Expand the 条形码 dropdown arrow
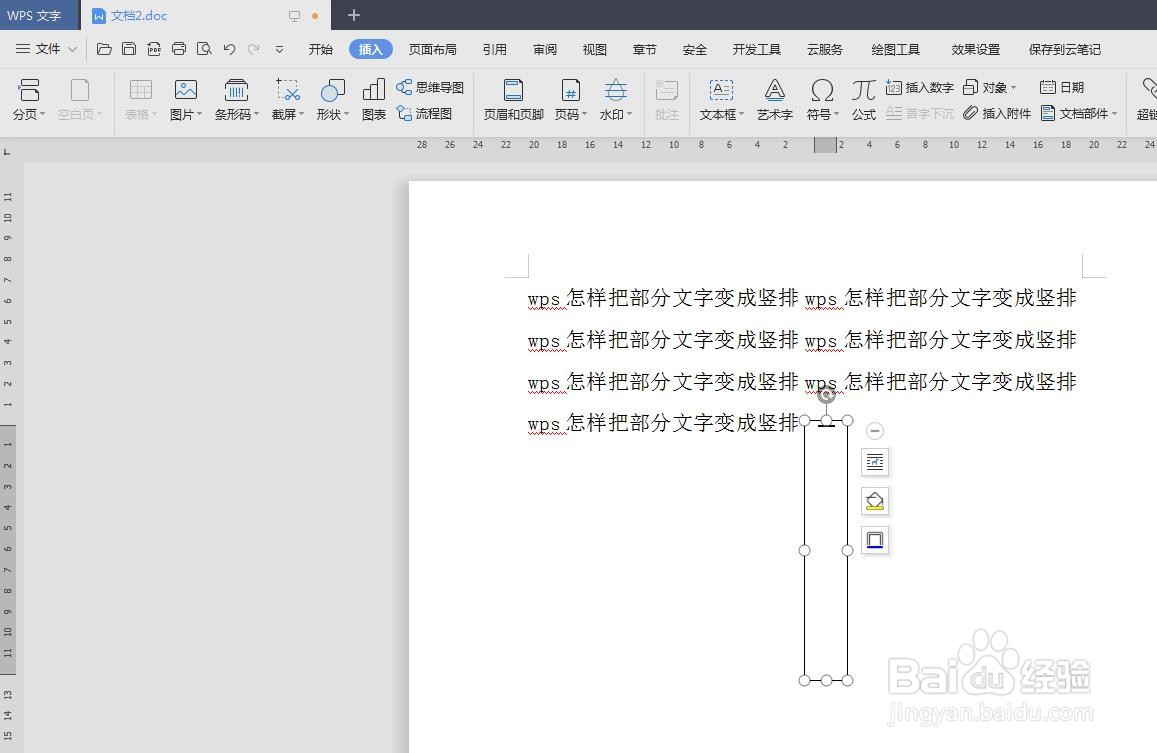Viewport: 1157px width, 753px height. (x=256, y=114)
